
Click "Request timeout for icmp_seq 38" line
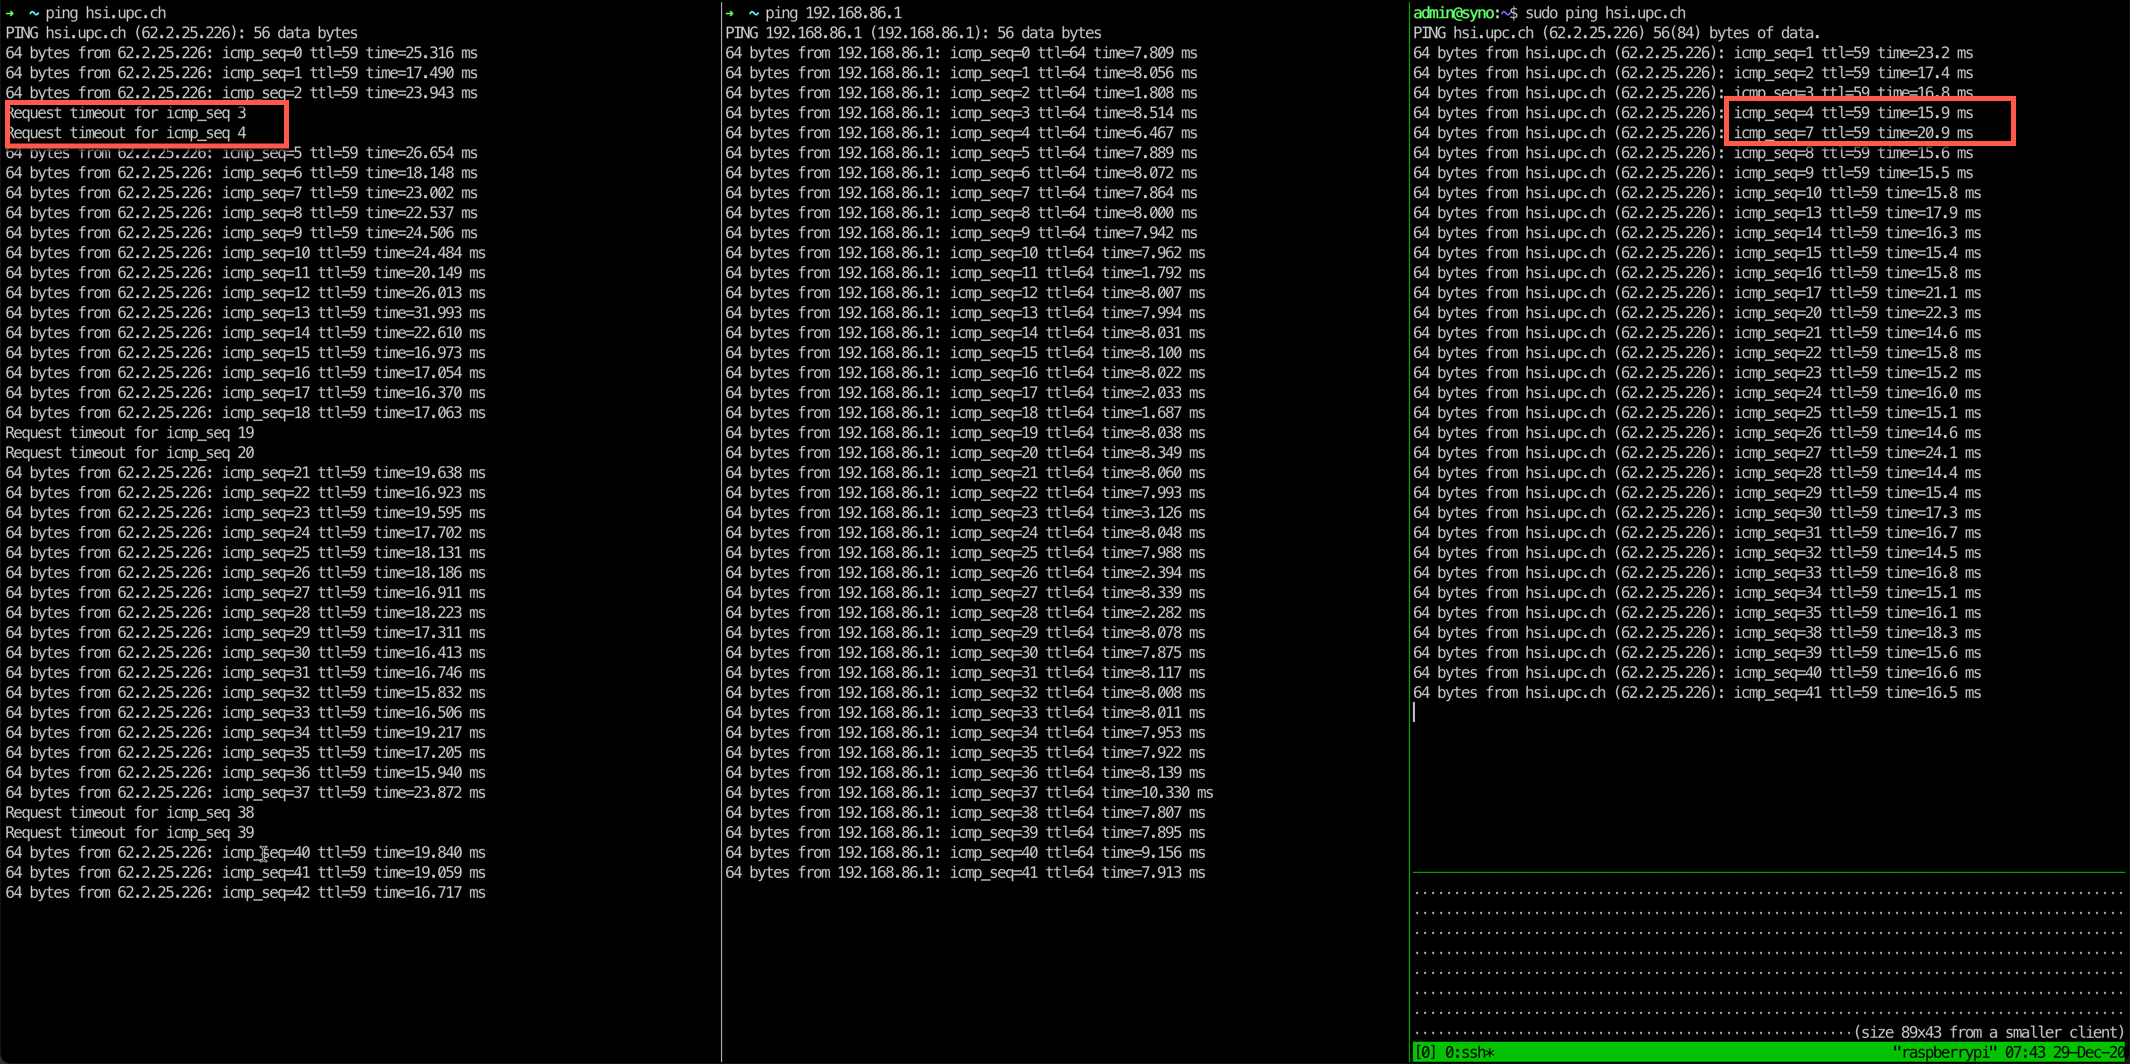(x=130, y=813)
